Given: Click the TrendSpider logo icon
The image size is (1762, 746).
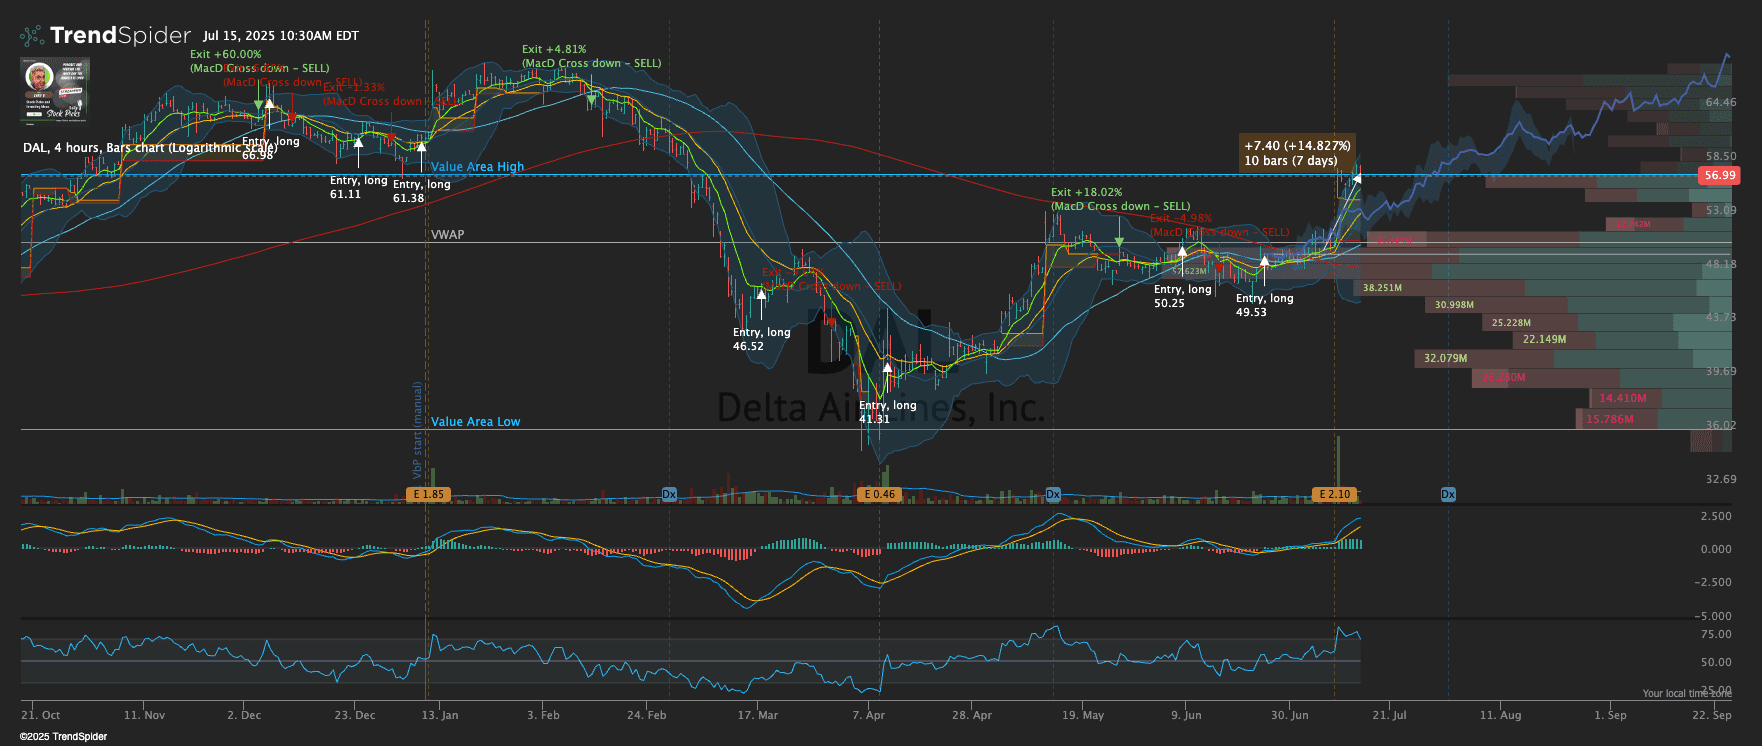Looking at the screenshot, I should coord(32,36).
